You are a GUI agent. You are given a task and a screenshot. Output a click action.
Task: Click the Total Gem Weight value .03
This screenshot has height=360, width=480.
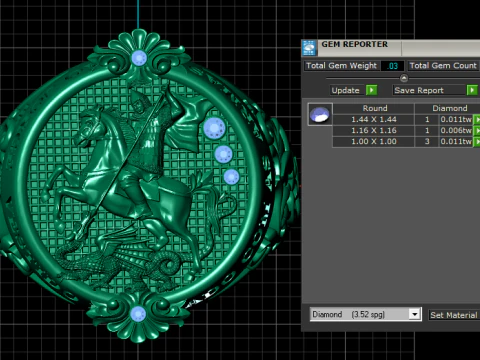[x=393, y=66]
